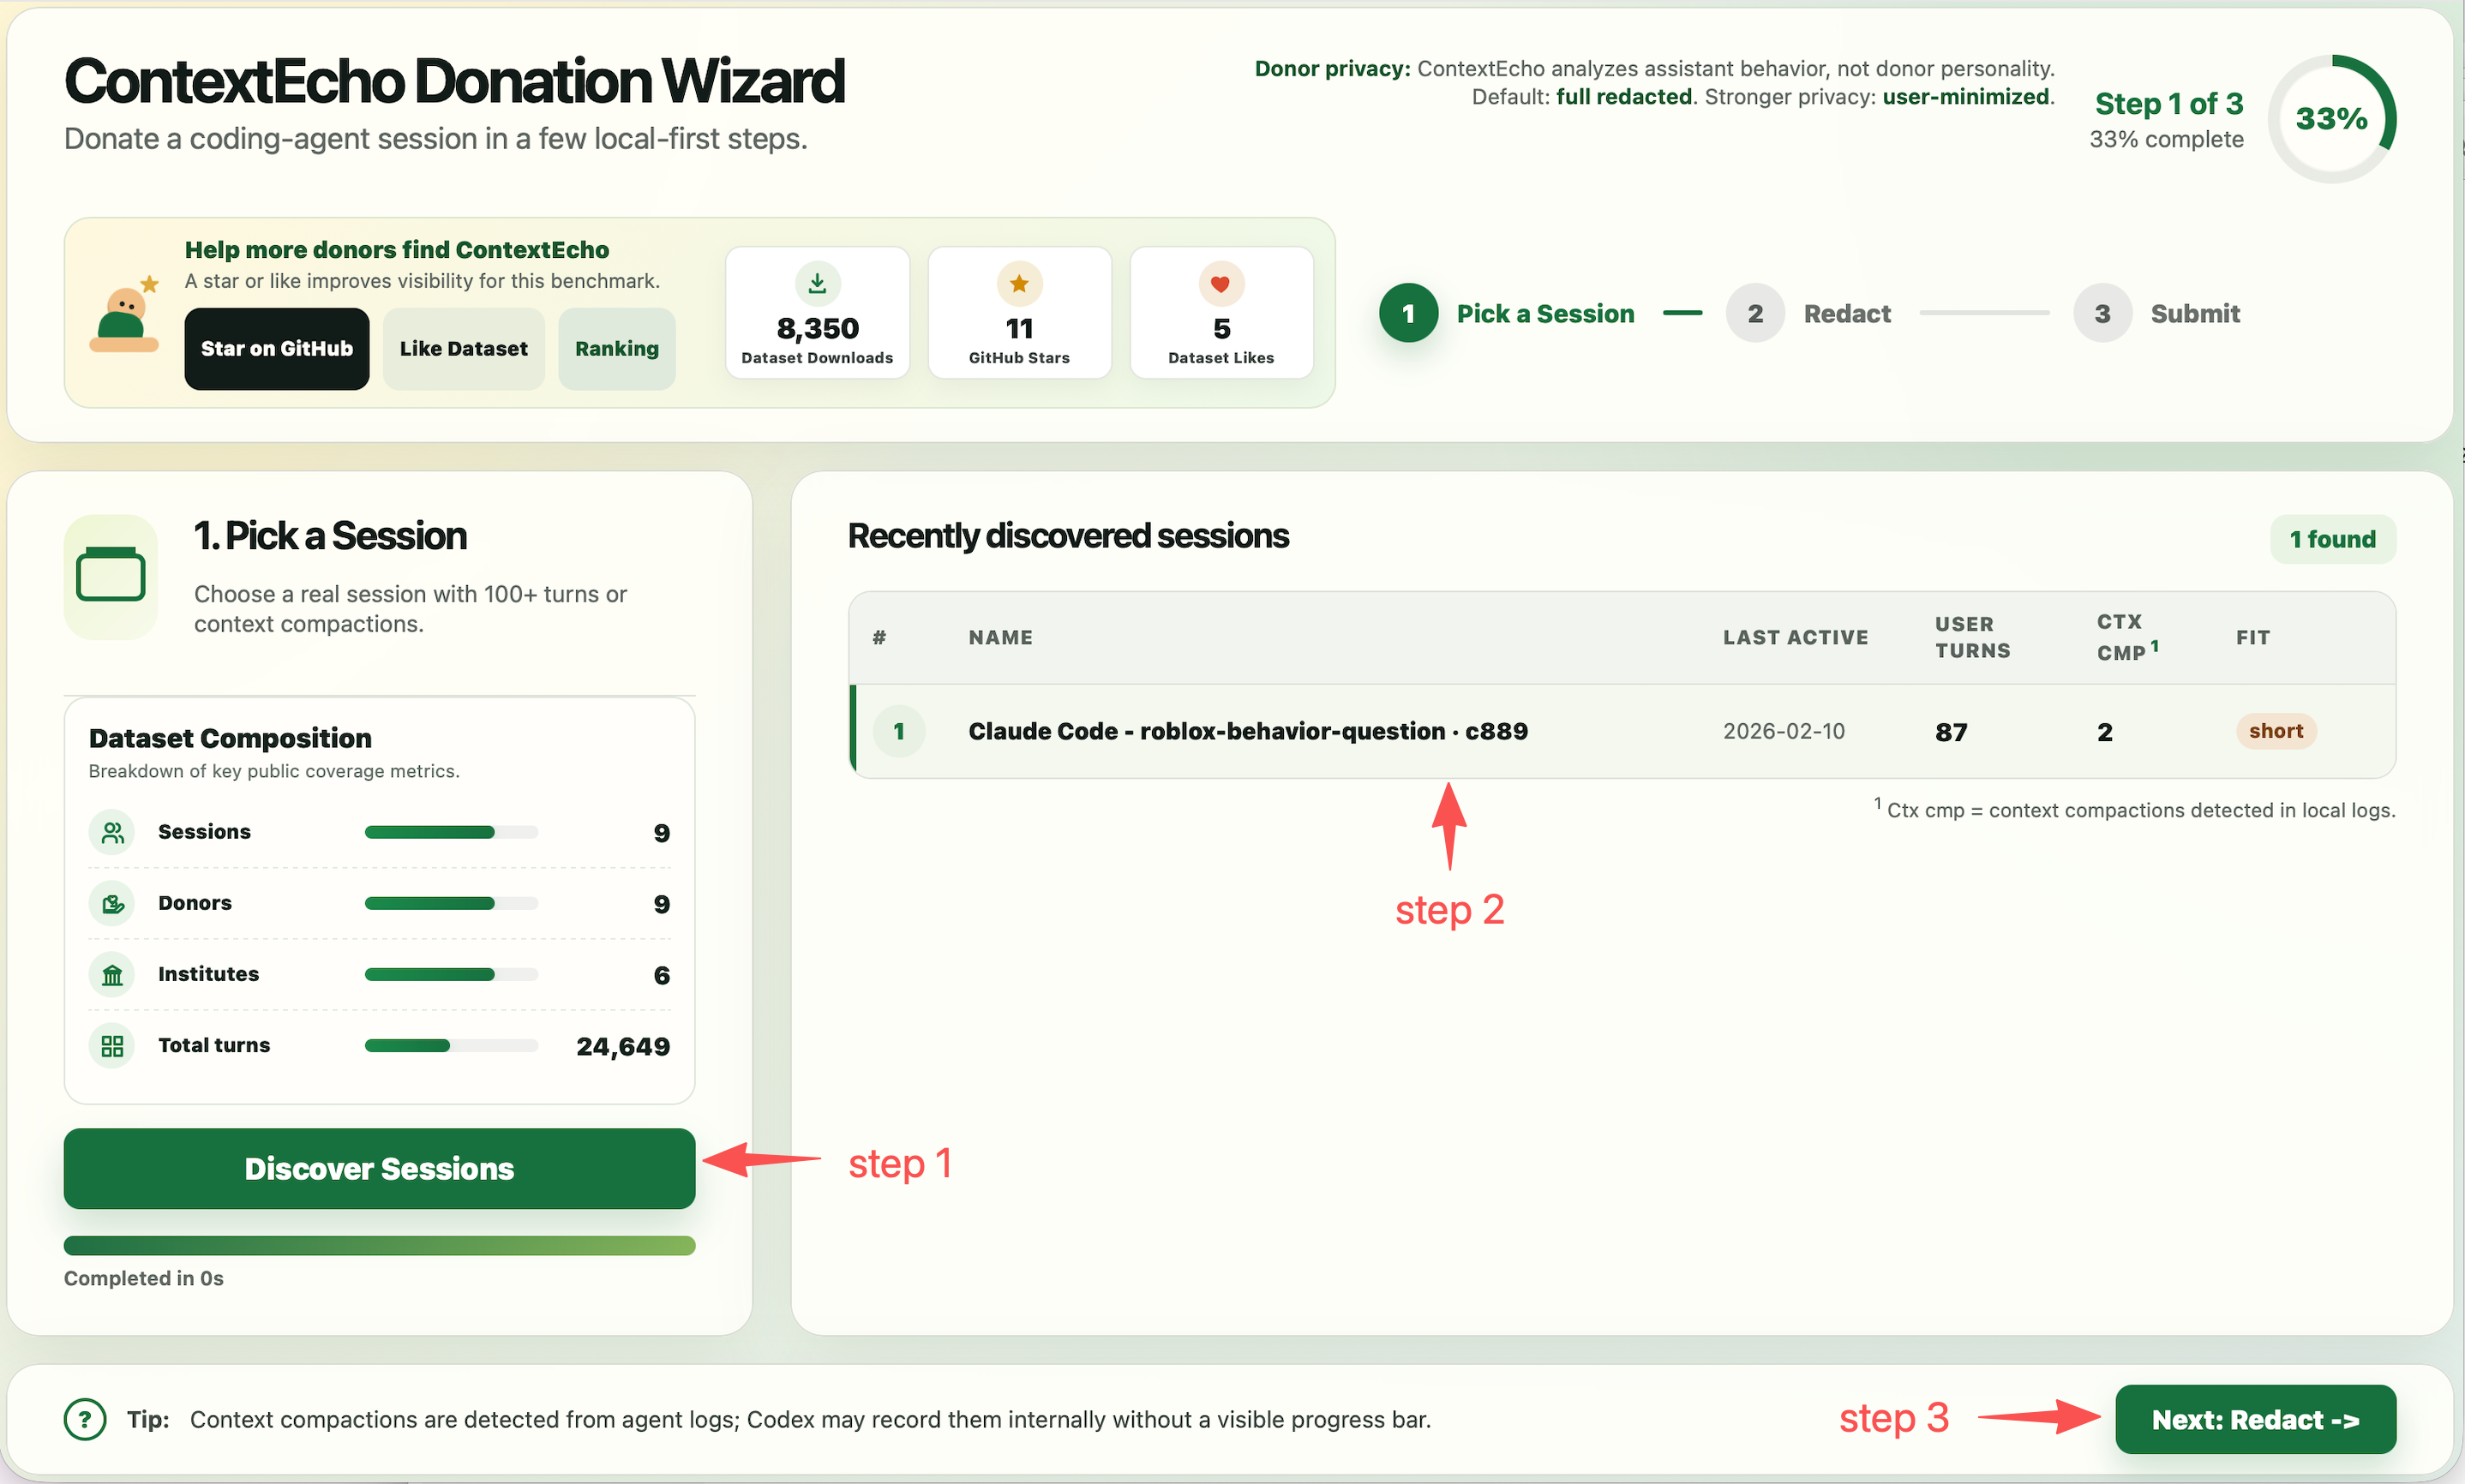2465x1484 pixels.
Task: Click the 8,350 Dataset Downloads card
Action: pyautogui.click(x=817, y=312)
